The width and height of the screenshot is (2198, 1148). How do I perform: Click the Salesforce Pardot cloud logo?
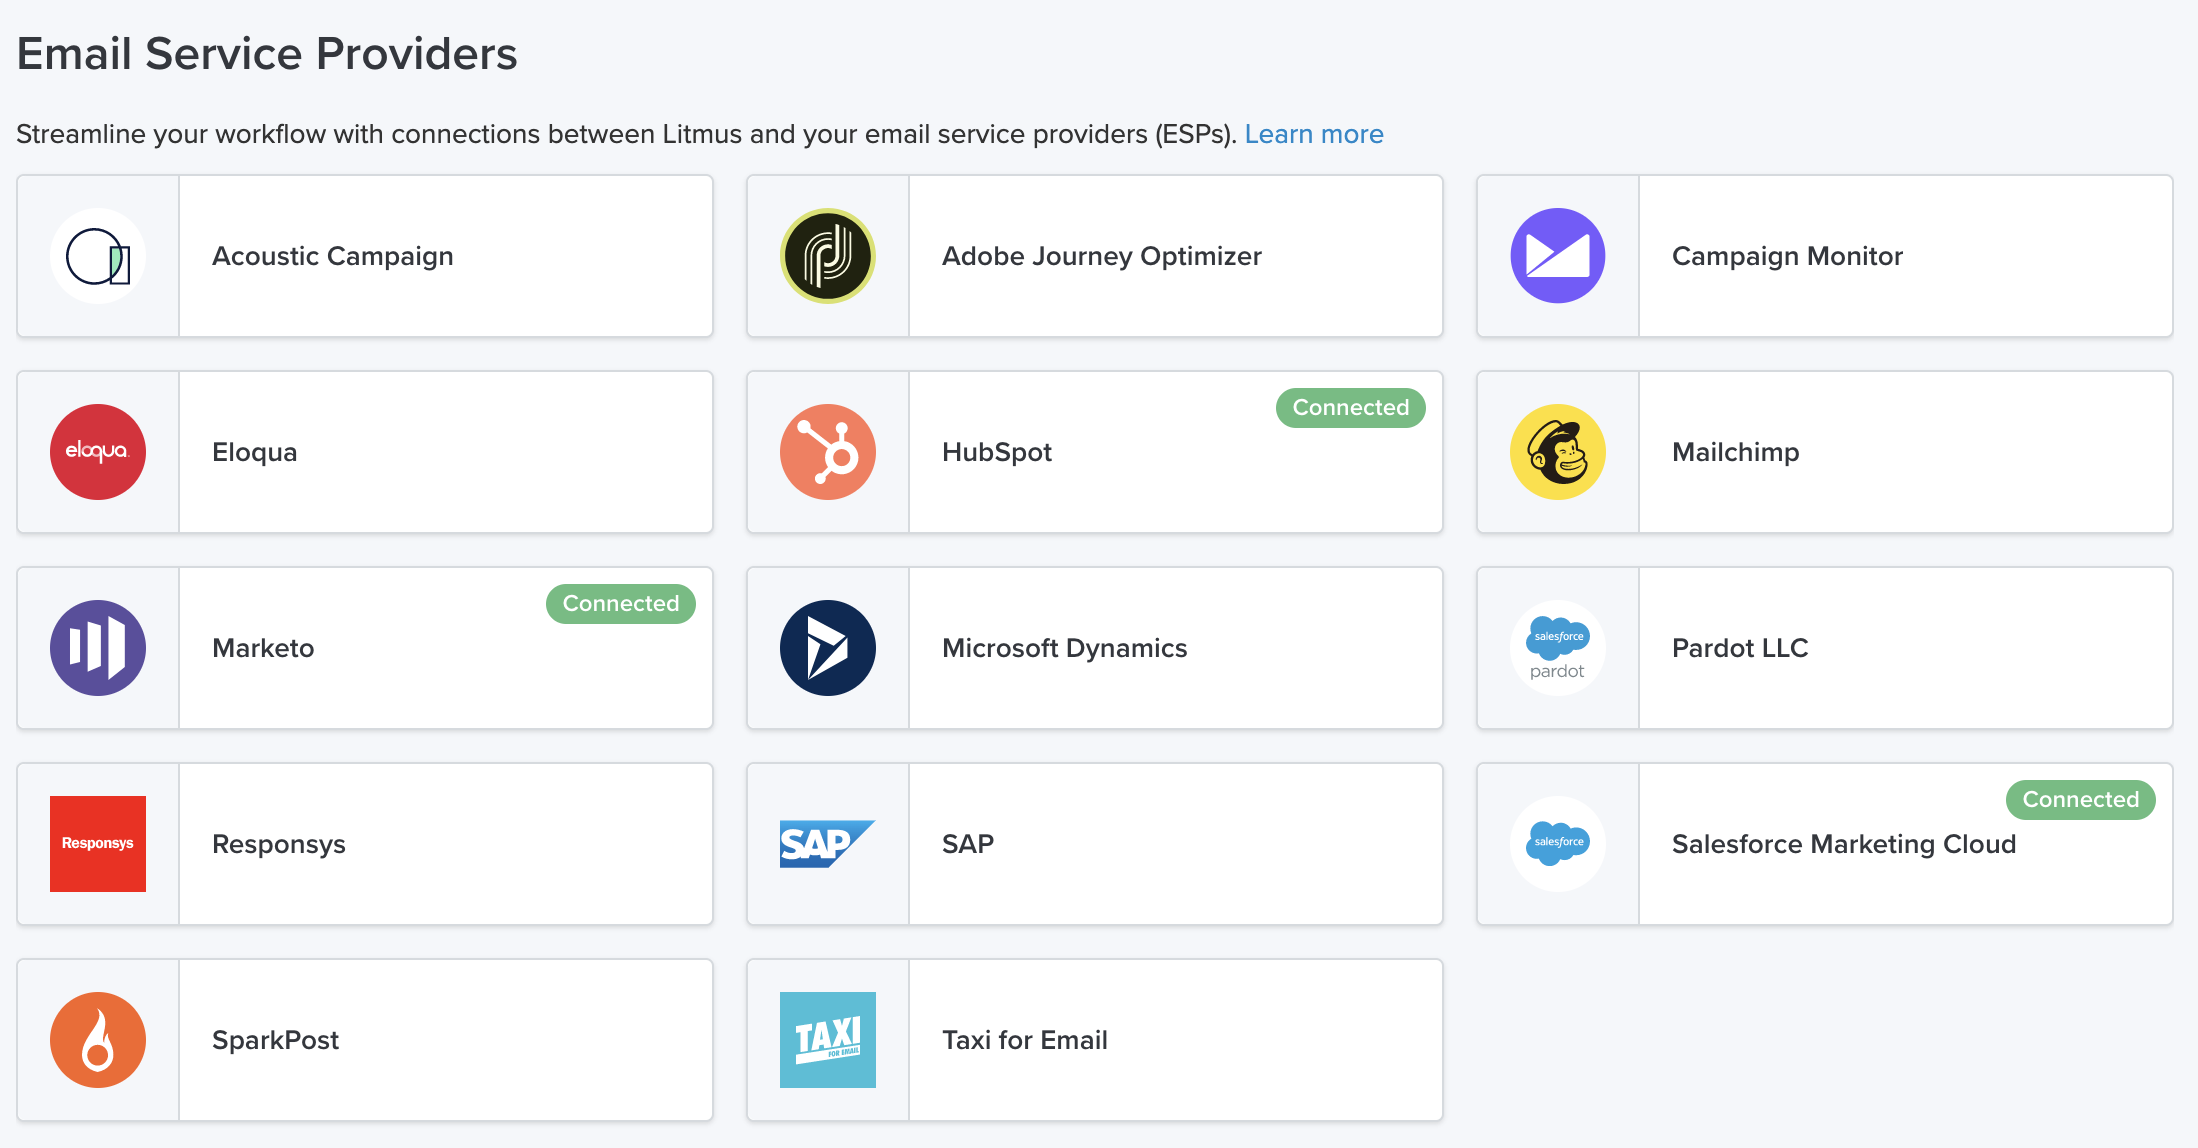pyautogui.click(x=1558, y=648)
